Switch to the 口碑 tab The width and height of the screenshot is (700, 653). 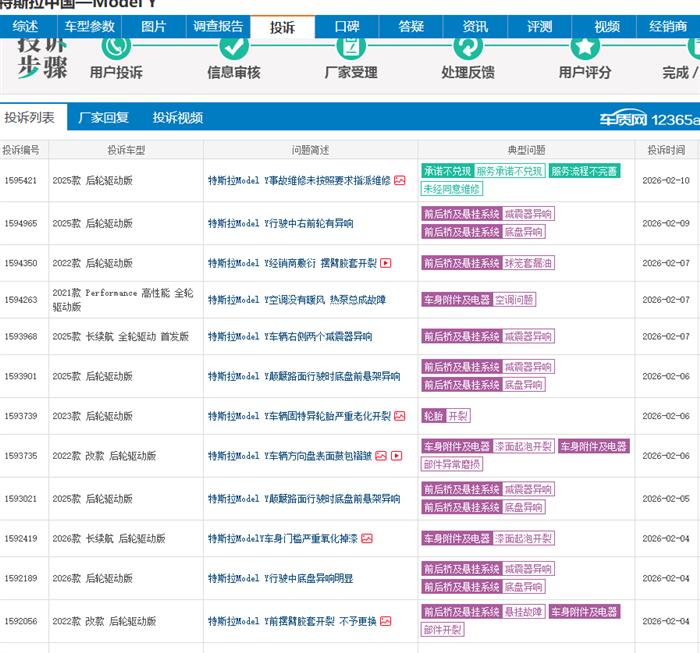pos(347,27)
